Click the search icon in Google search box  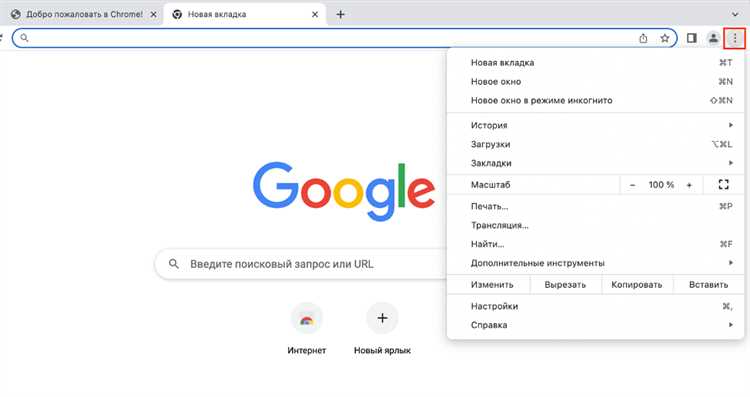pyautogui.click(x=174, y=264)
